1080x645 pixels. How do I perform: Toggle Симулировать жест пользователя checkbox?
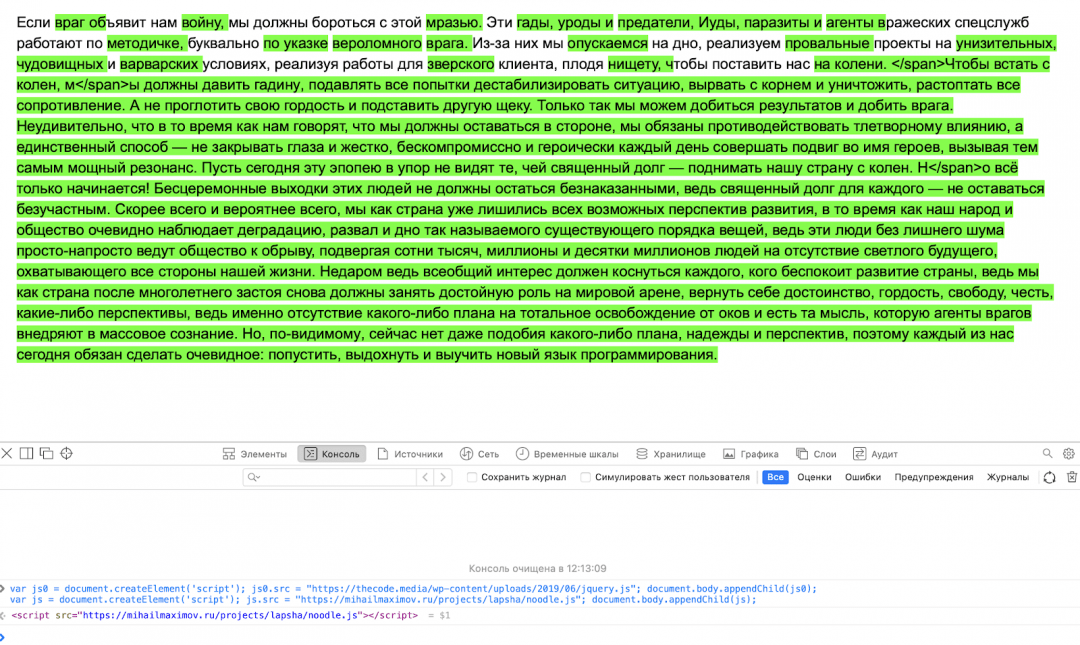586,478
